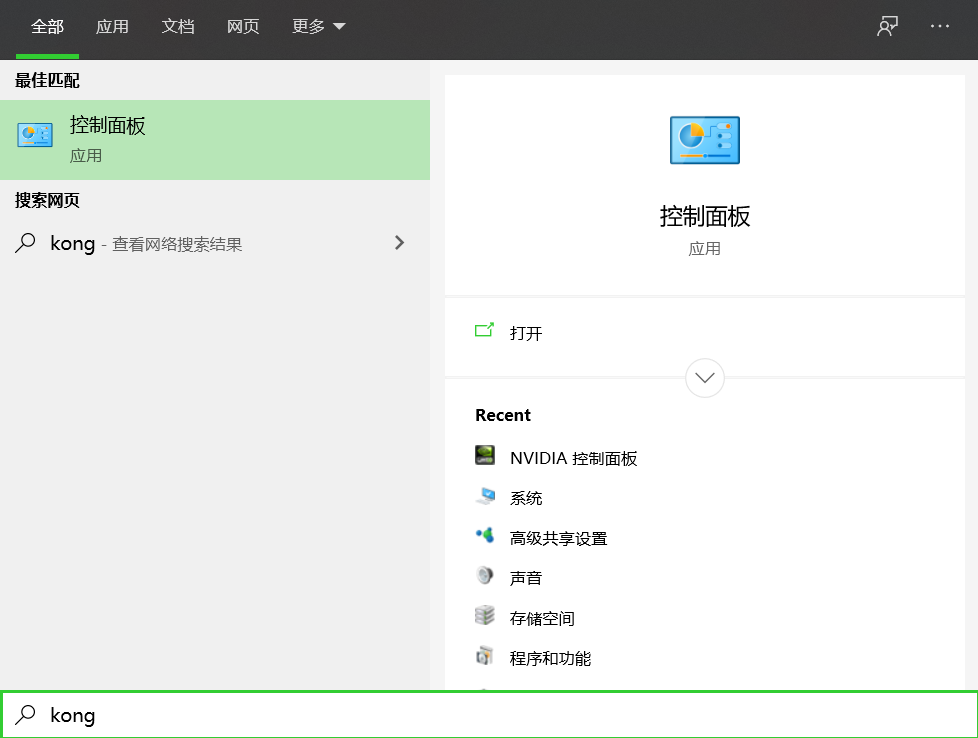978x738 pixels.
Task: Click the ellipsis options icon
Action: [938, 26]
